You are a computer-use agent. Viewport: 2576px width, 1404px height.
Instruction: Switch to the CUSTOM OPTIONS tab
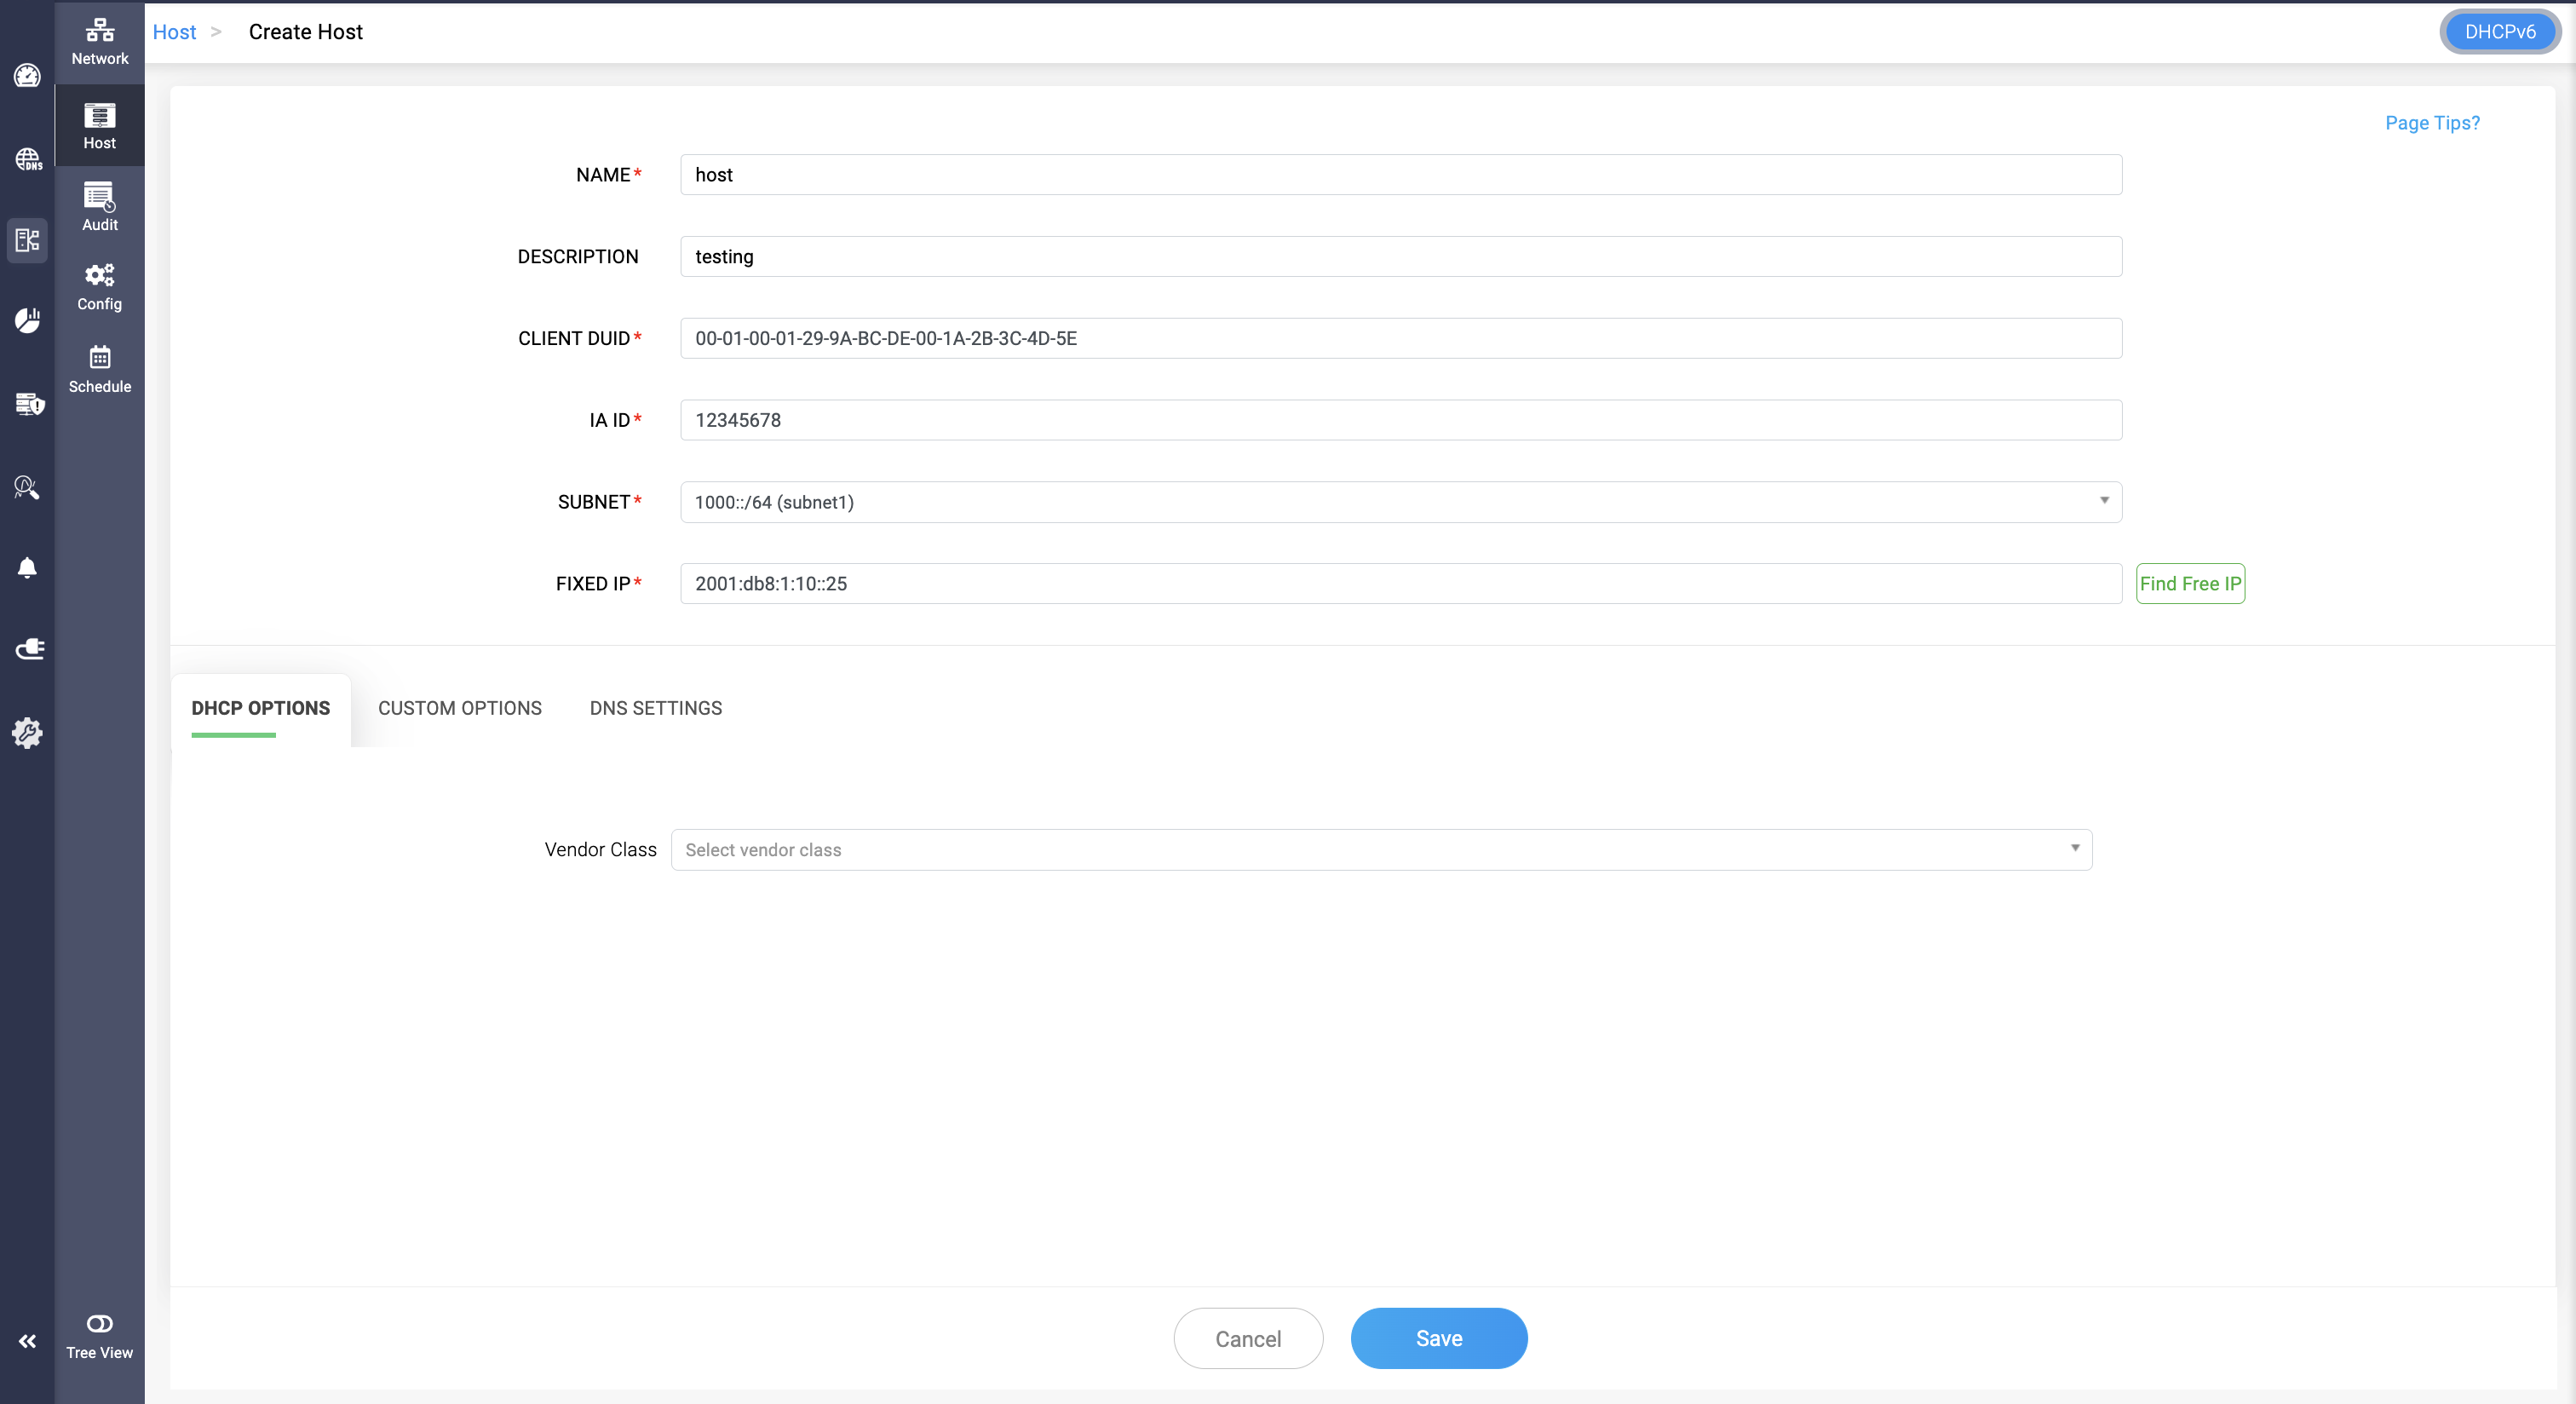tap(459, 708)
